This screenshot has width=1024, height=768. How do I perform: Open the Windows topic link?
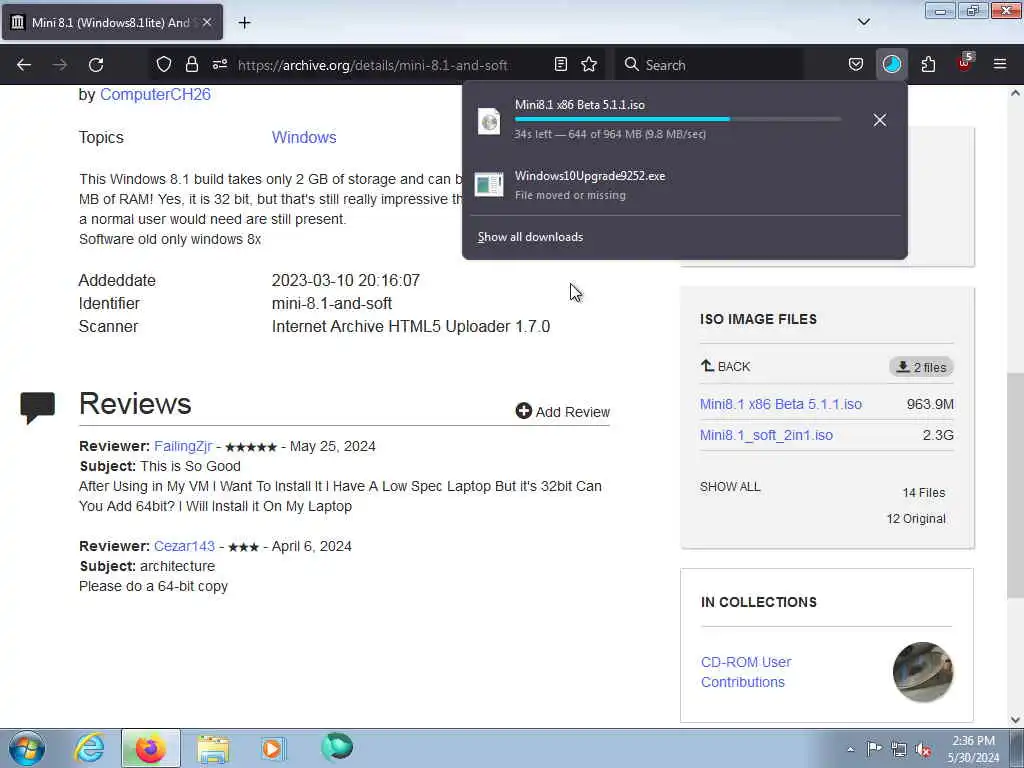point(304,137)
